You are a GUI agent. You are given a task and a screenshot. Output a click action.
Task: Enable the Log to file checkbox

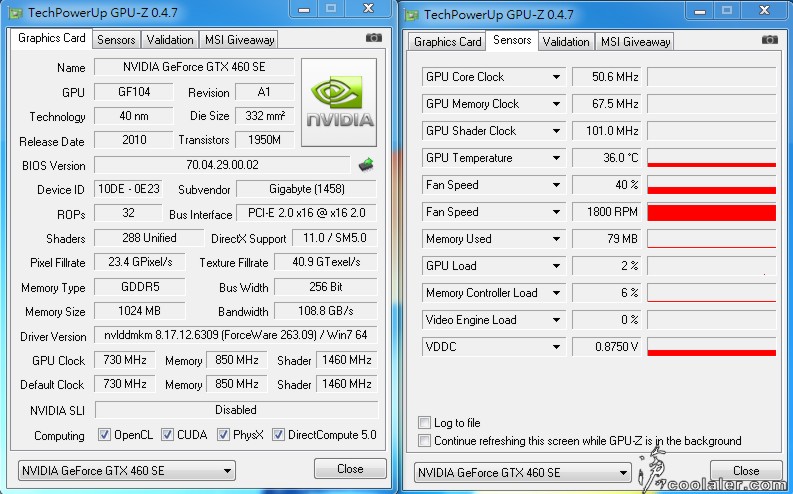click(424, 422)
